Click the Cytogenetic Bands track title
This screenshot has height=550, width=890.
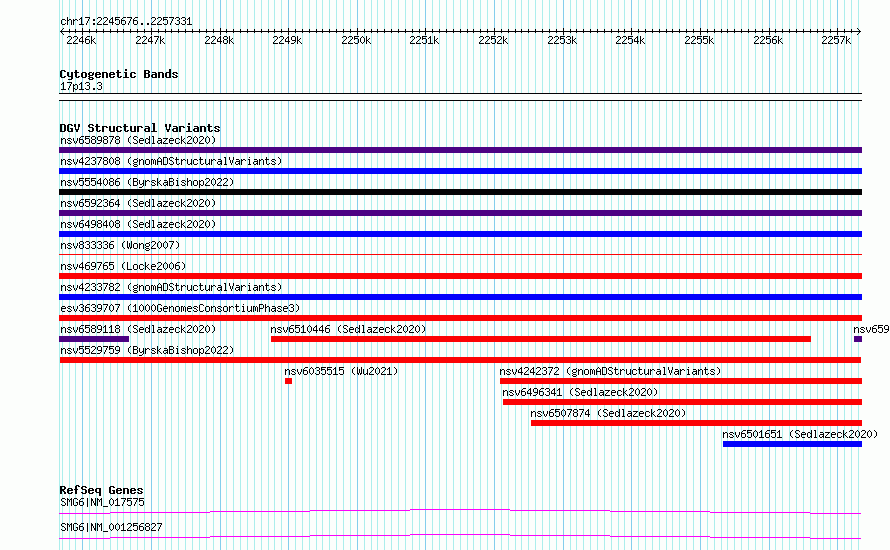click(x=119, y=74)
